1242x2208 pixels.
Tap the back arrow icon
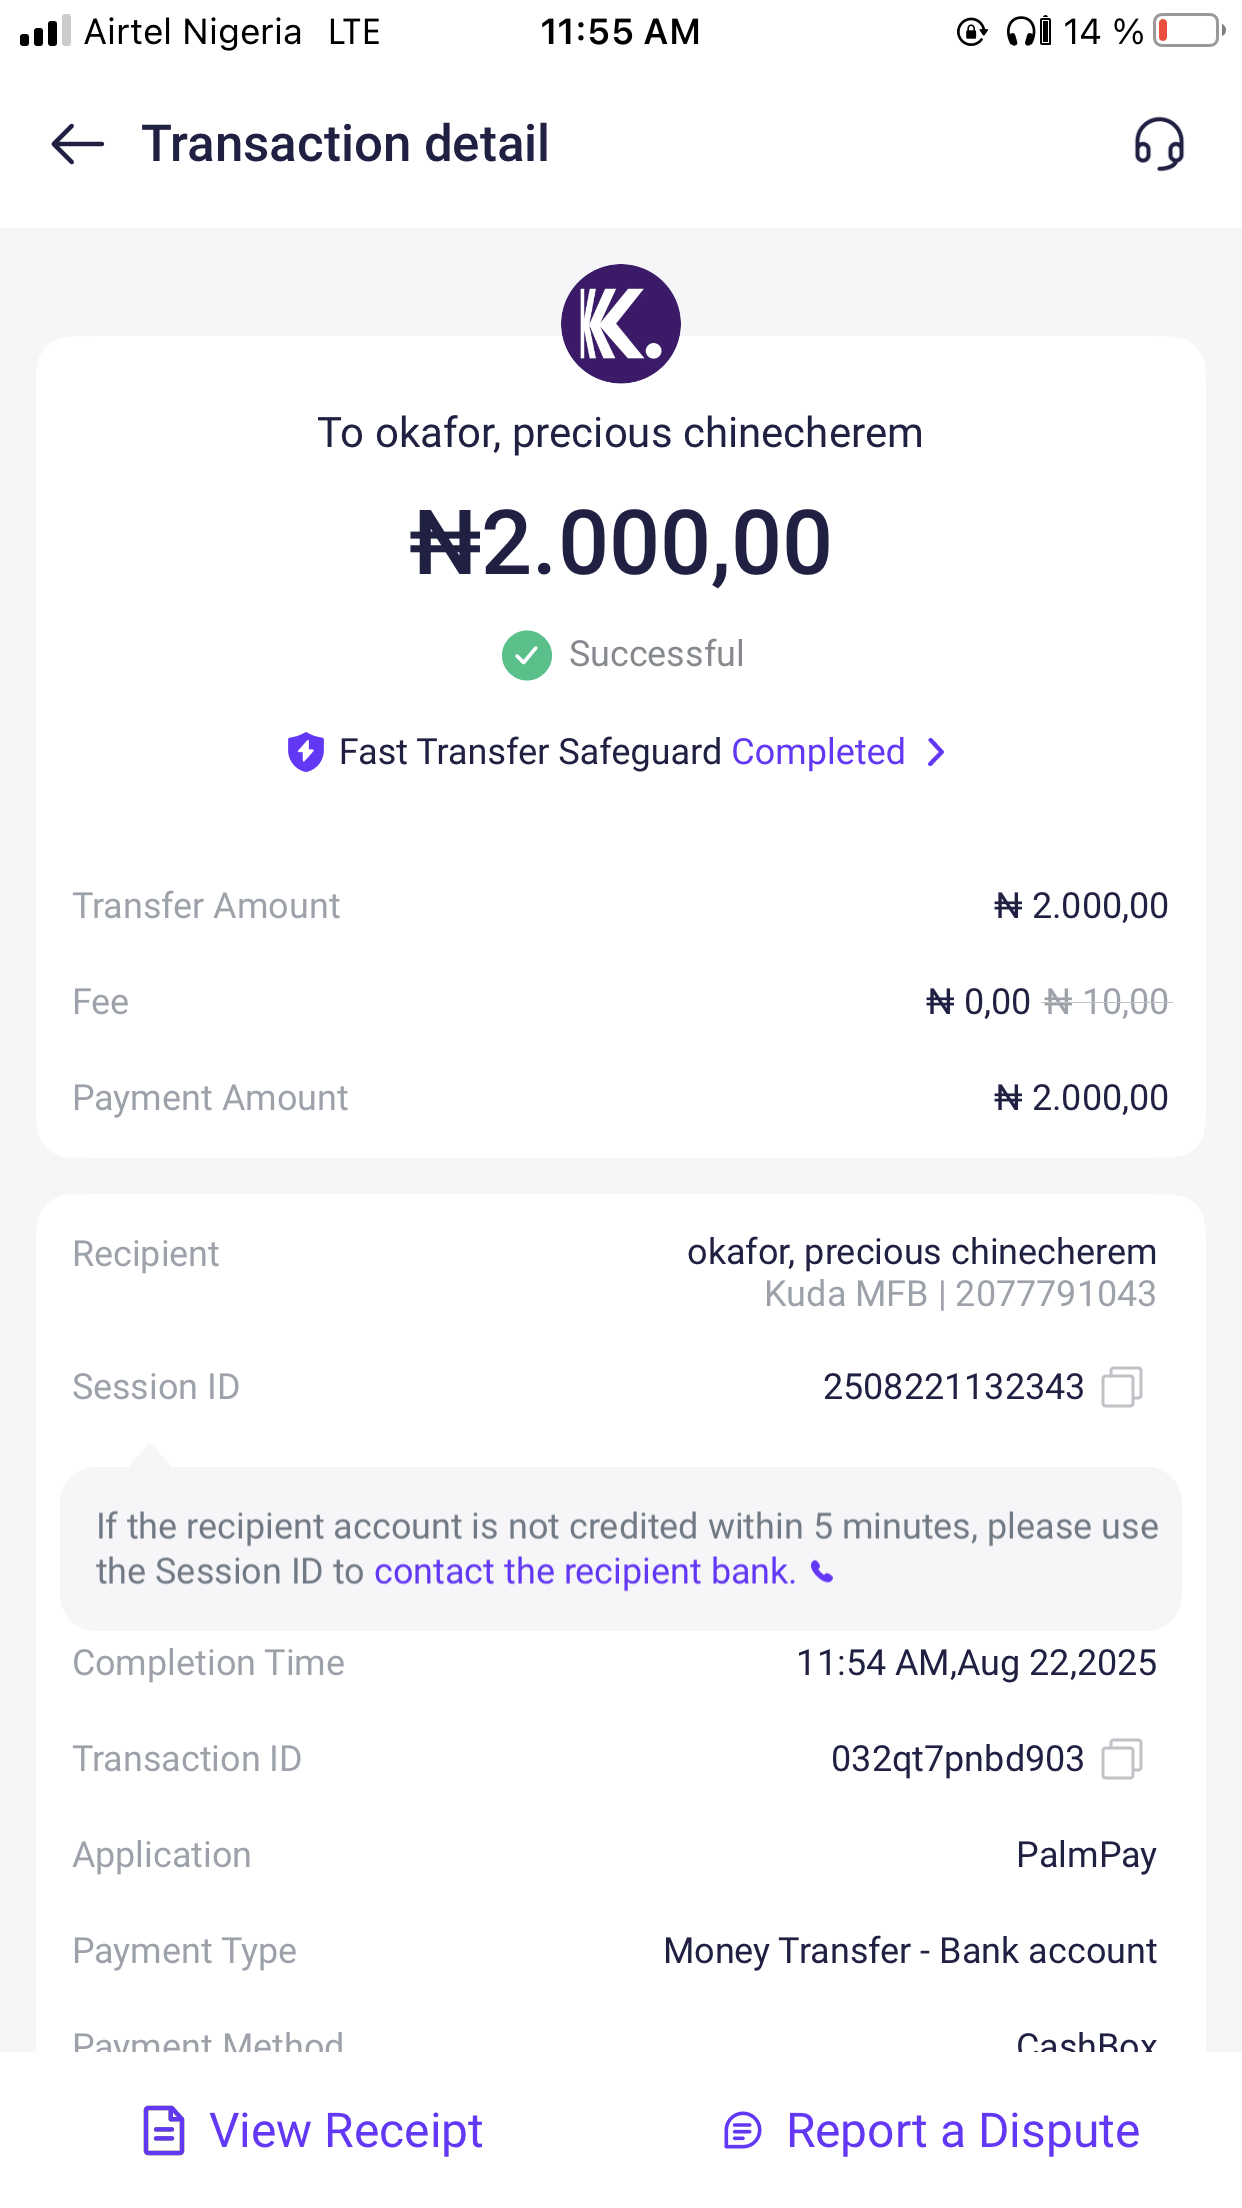pos(78,144)
